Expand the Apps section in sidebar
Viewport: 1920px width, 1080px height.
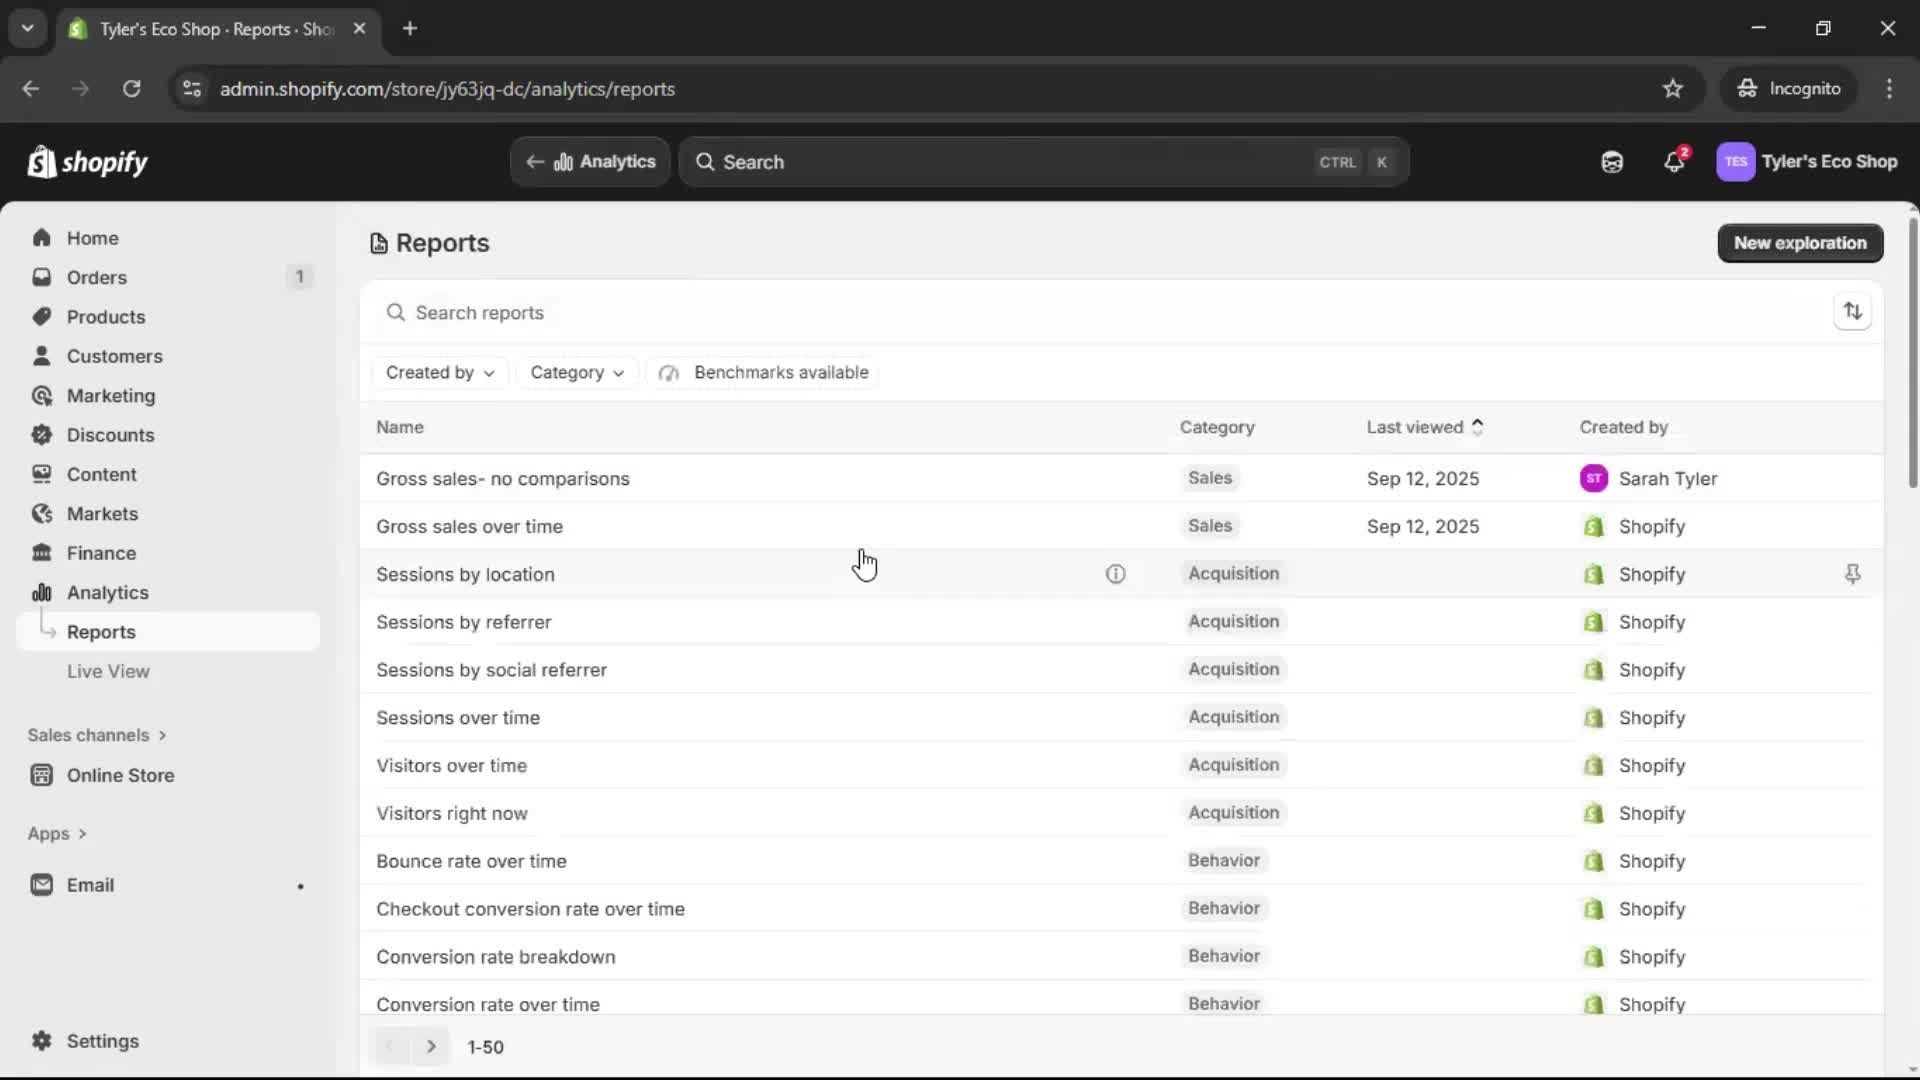[x=57, y=833]
